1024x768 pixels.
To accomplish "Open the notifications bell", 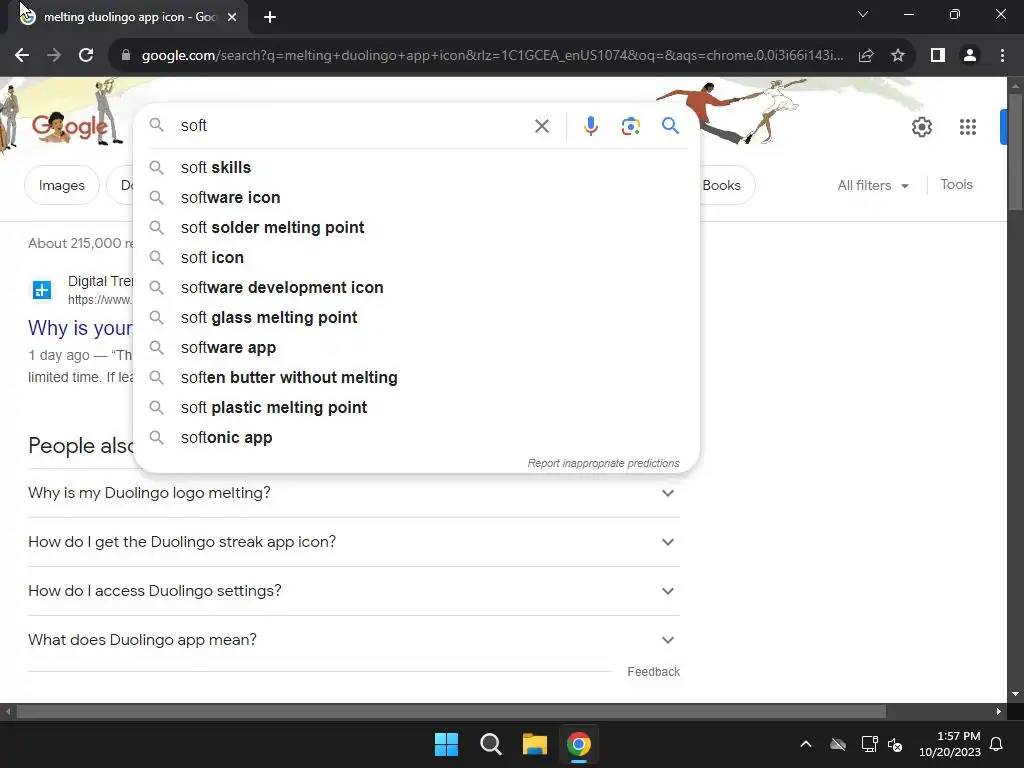I will click(997, 744).
